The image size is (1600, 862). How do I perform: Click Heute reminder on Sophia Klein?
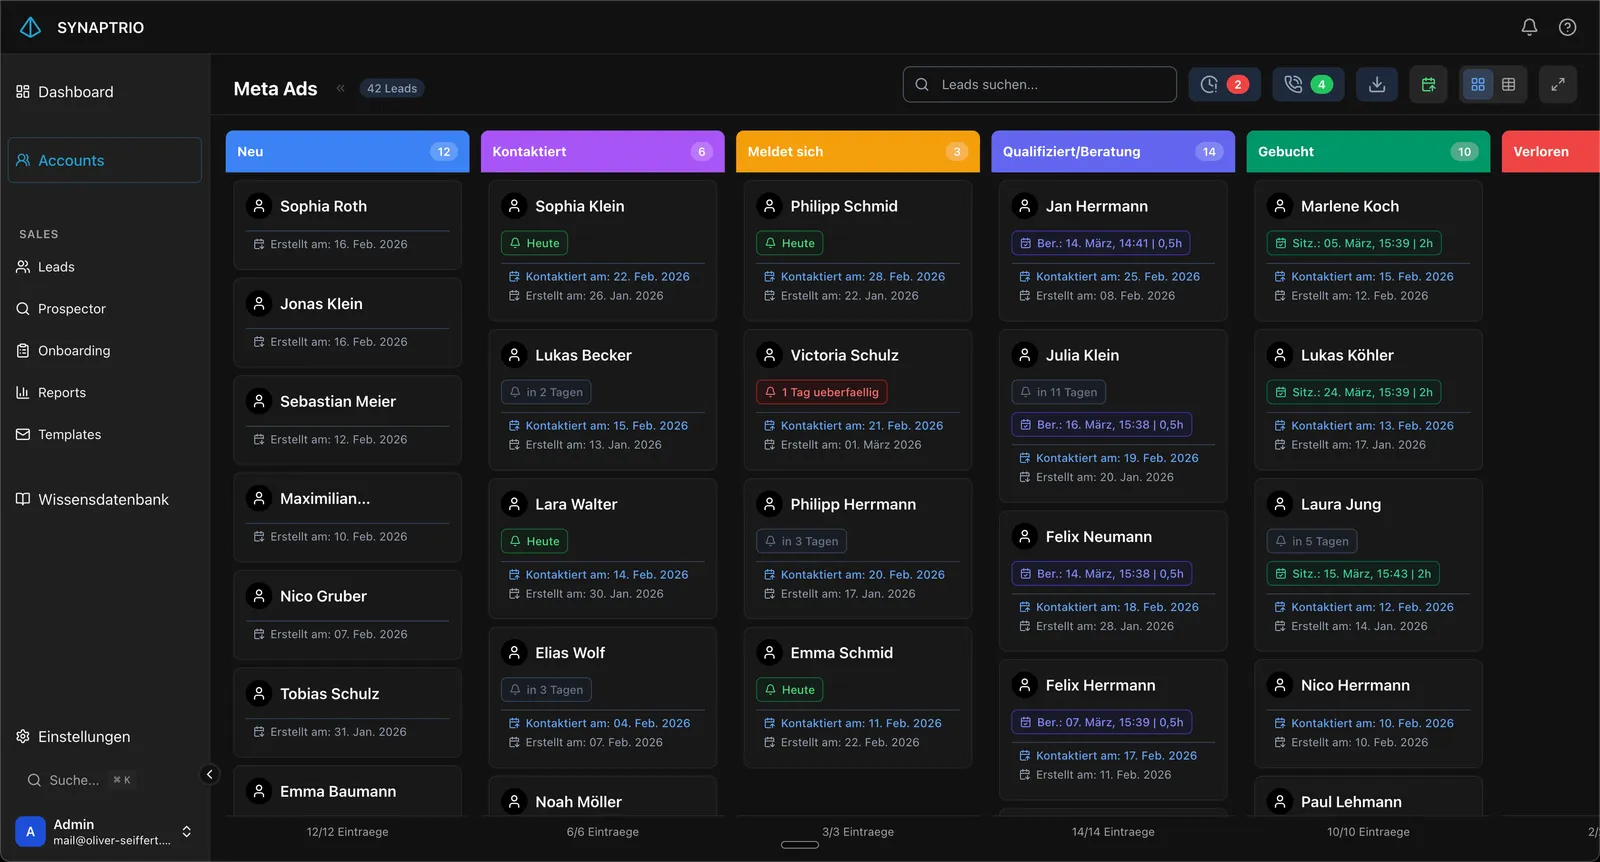point(534,243)
